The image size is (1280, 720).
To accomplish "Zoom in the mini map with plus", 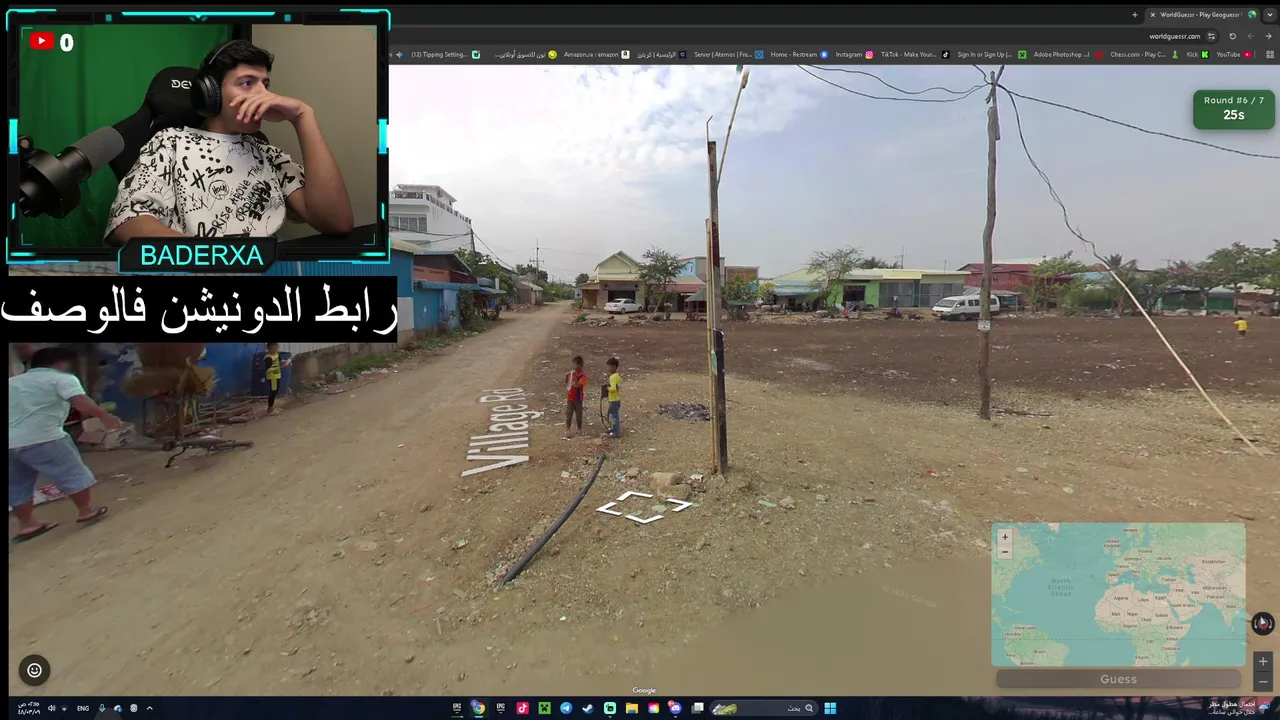I will click(1005, 536).
